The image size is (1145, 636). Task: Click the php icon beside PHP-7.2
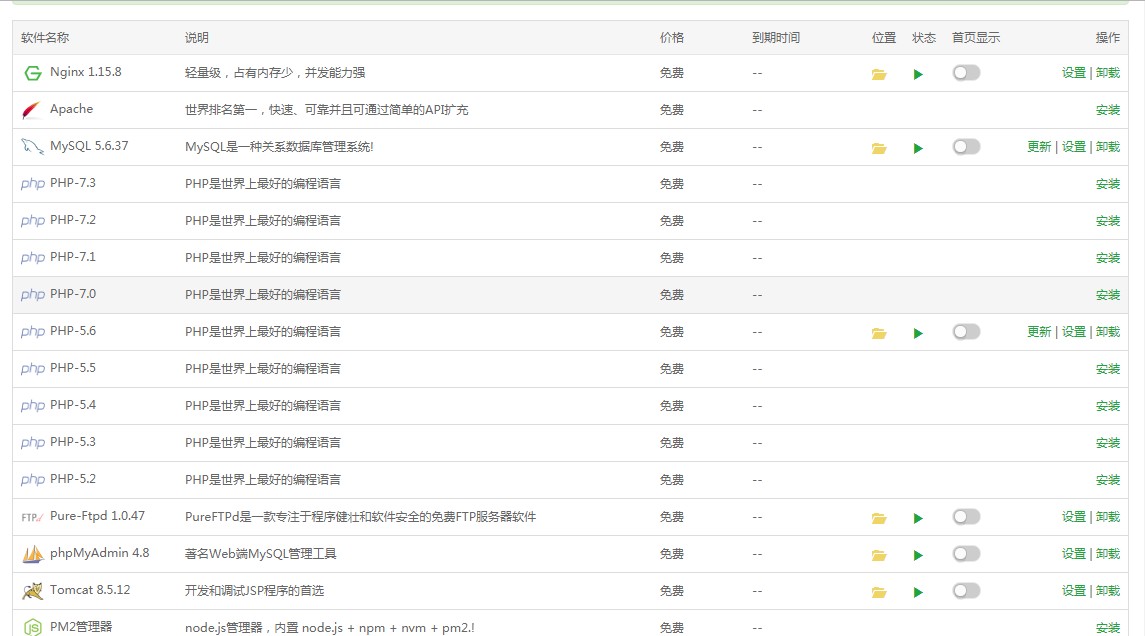coord(33,221)
